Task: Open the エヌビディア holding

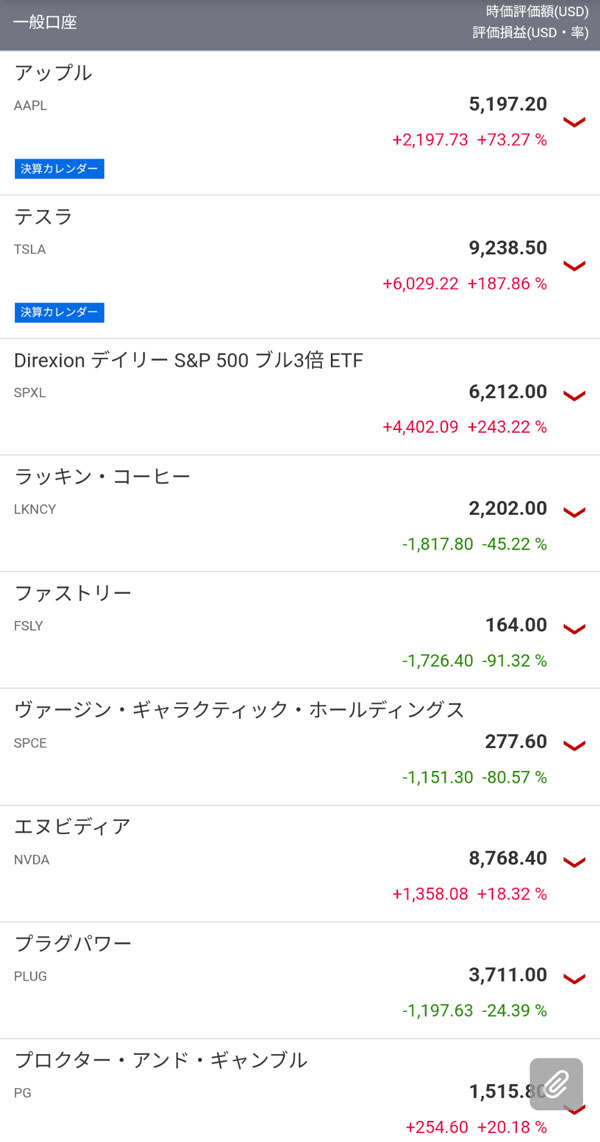Action: pos(73,827)
